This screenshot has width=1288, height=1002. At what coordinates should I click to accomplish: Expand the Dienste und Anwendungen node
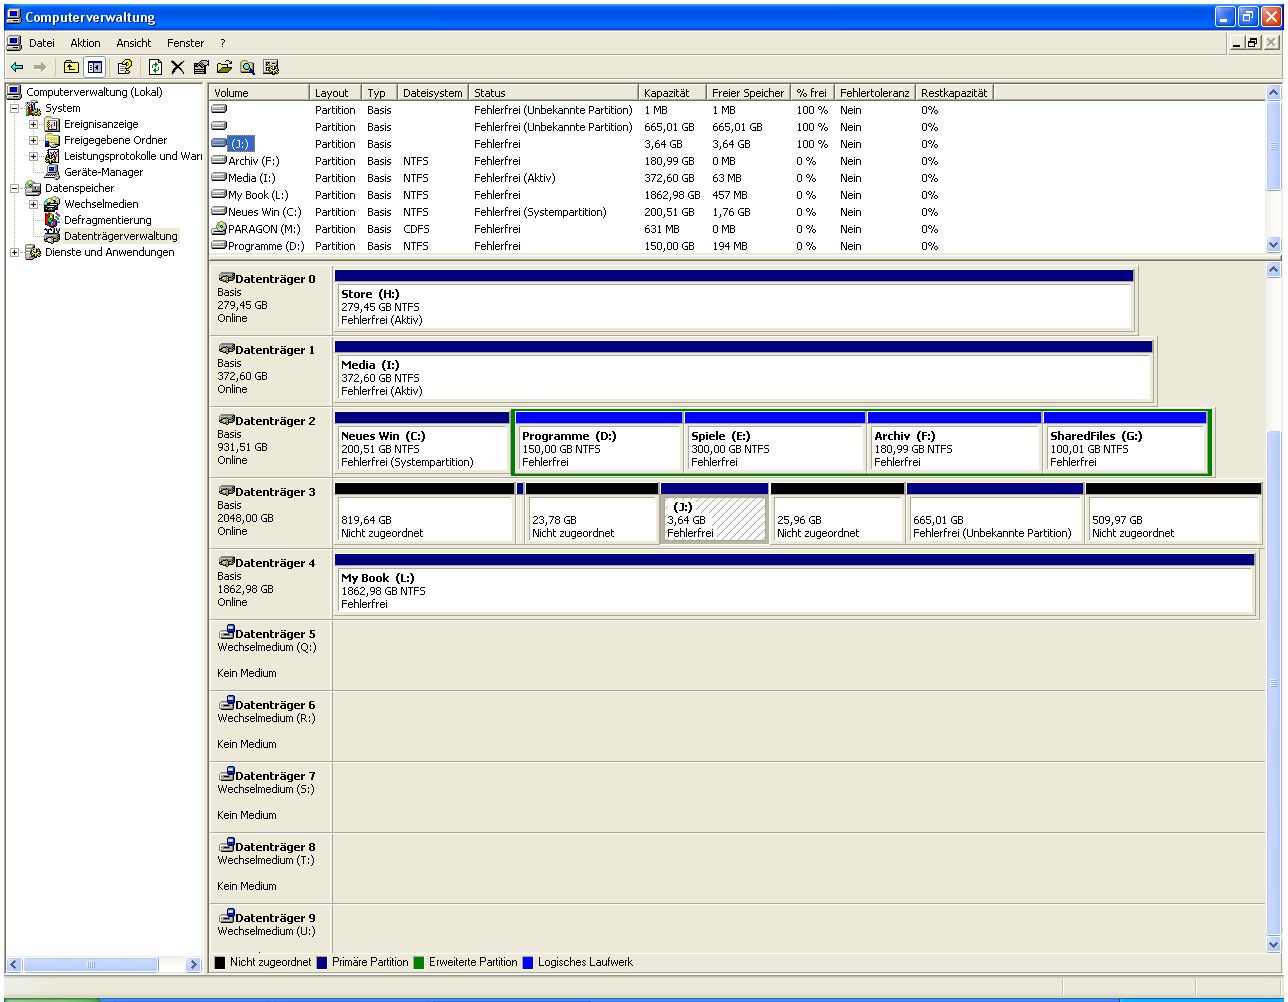(15, 252)
